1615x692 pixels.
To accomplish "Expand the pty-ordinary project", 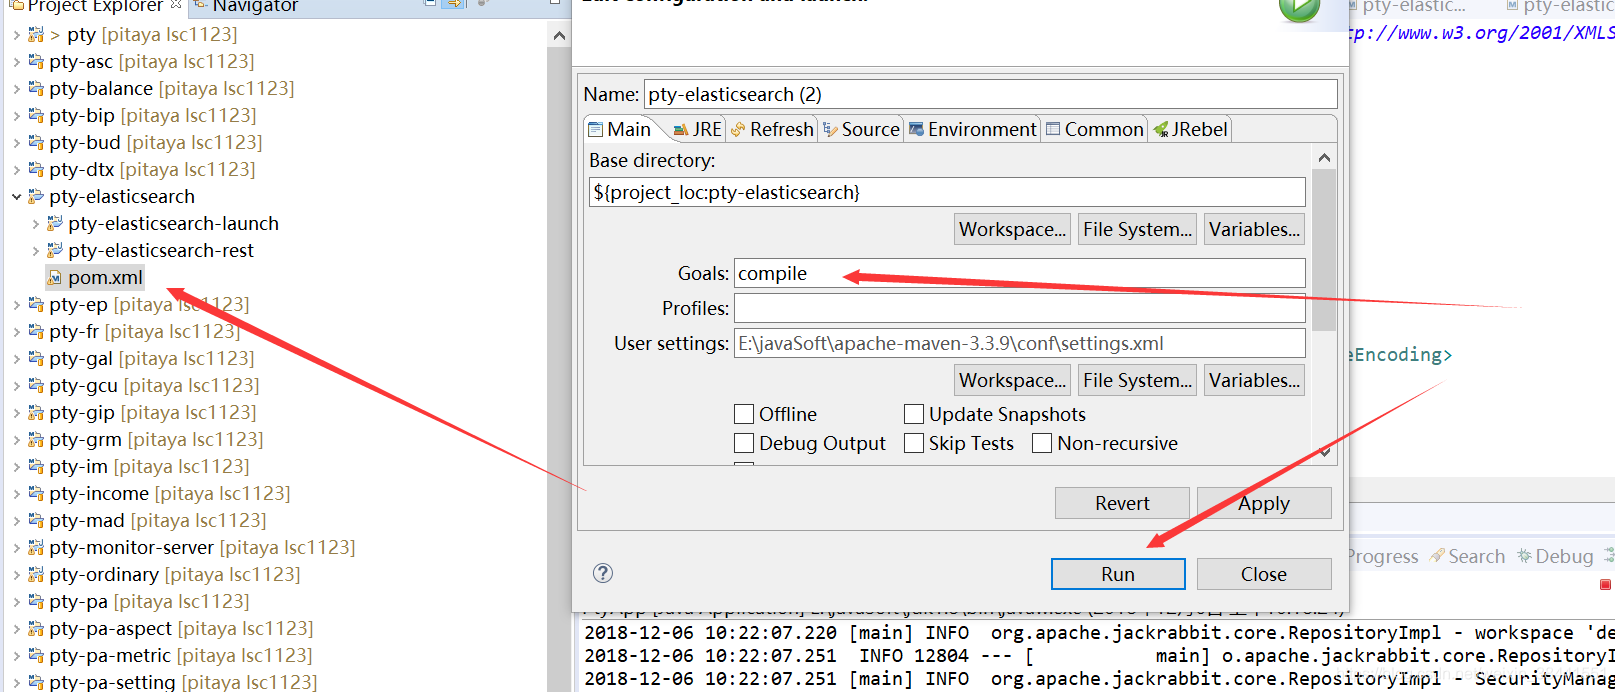I will click(x=16, y=574).
